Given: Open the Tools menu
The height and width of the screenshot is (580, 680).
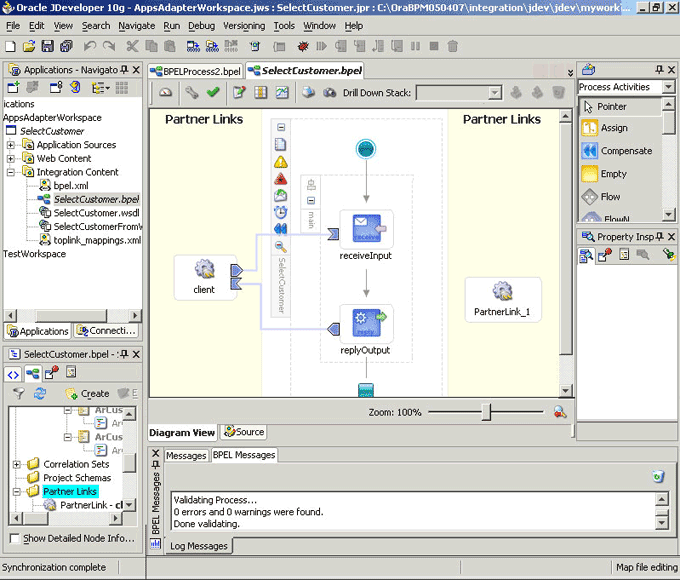Looking at the screenshot, I should [x=284, y=26].
